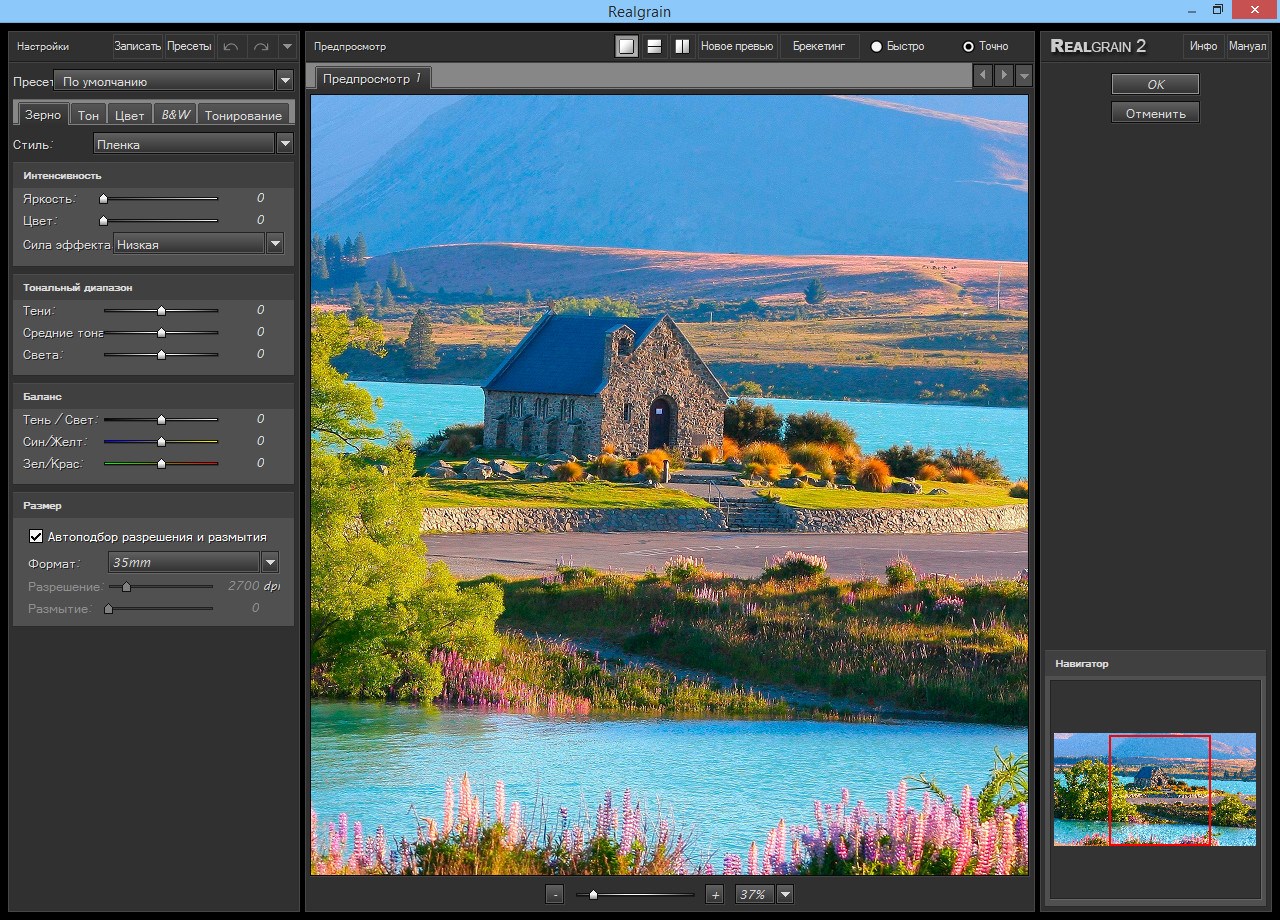The width and height of the screenshot is (1280, 920).
Task: Select the Точно preview mode
Action: (x=968, y=46)
